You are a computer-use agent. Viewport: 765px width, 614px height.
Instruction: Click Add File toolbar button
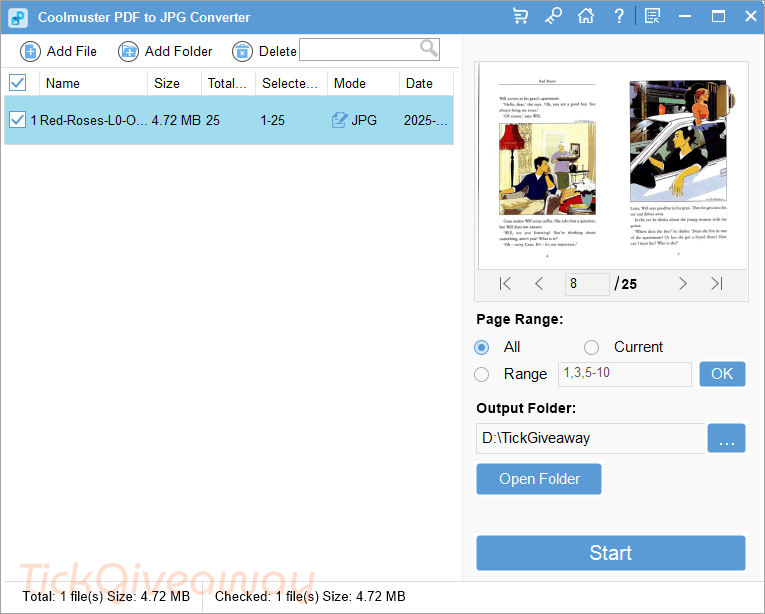click(x=59, y=51)
